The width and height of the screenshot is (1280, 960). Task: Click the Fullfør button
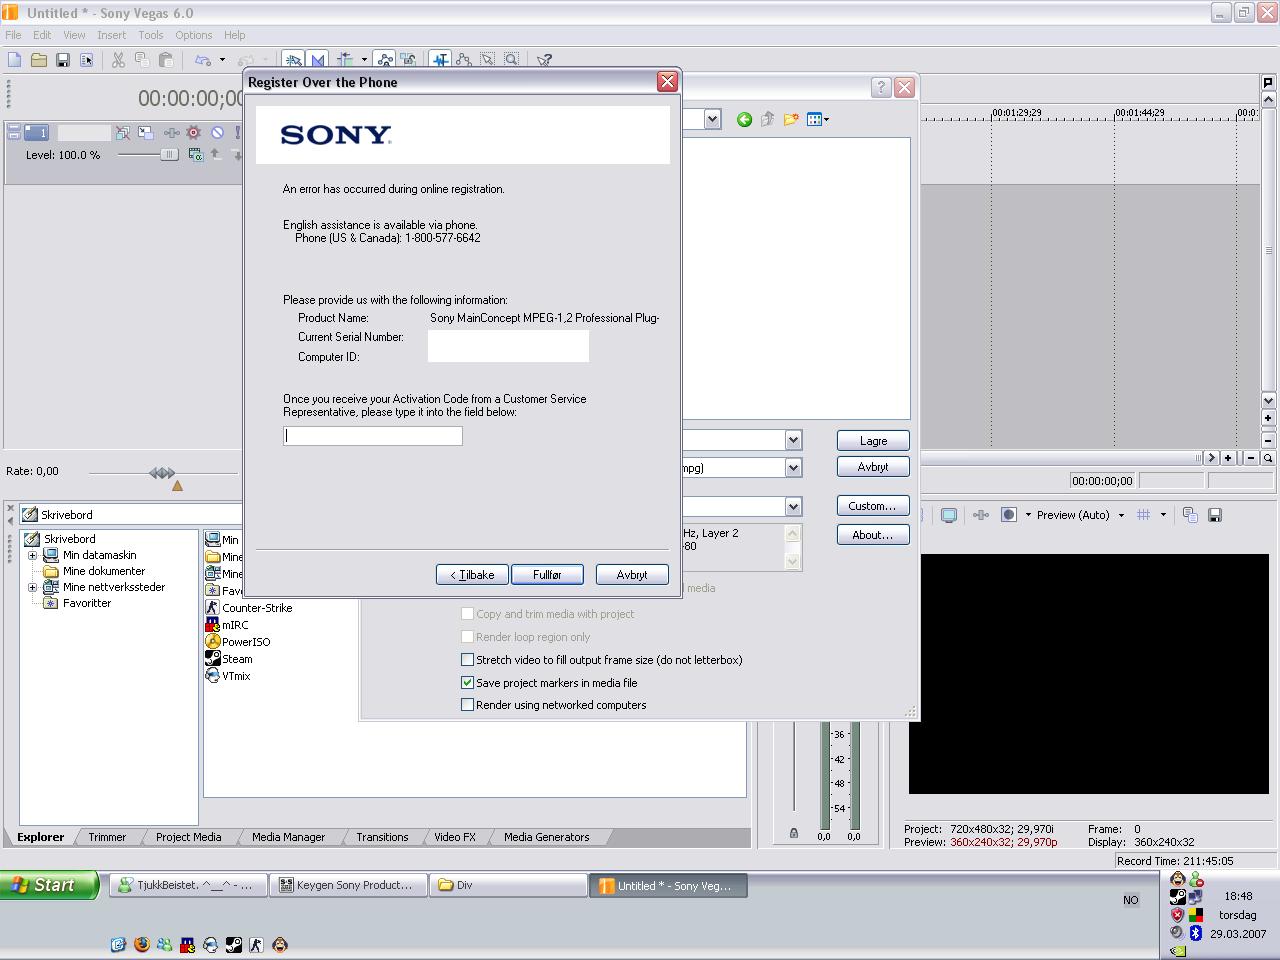click(x=547, y=575)
